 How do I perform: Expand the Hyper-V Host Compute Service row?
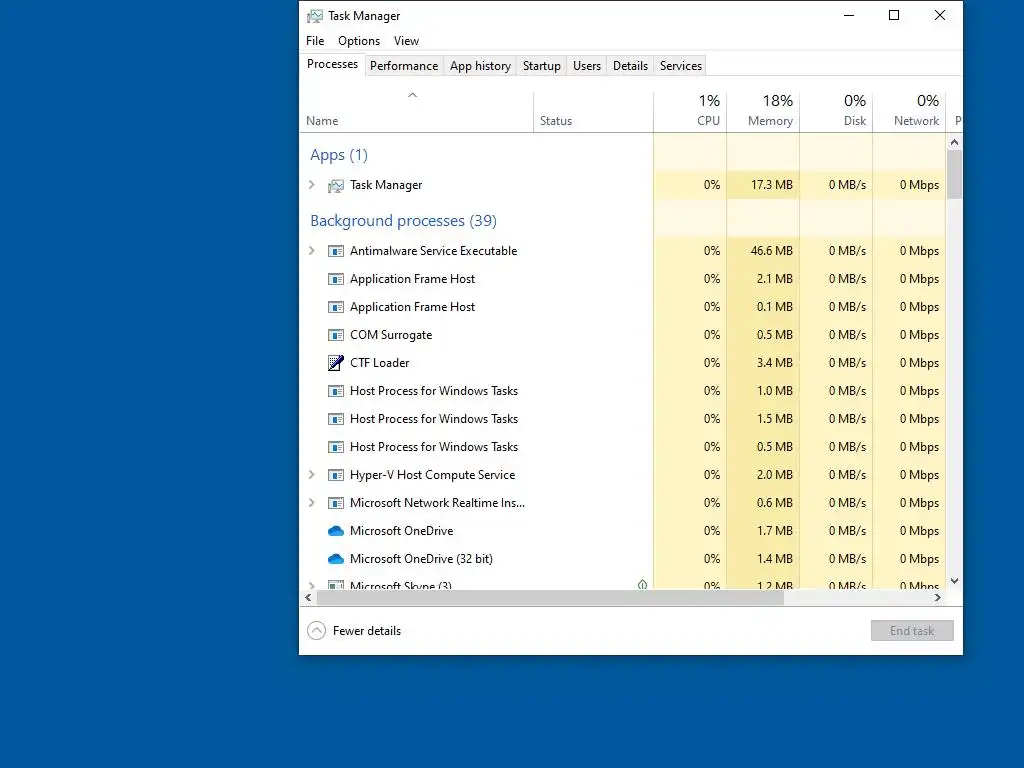(x=312, y=475)
